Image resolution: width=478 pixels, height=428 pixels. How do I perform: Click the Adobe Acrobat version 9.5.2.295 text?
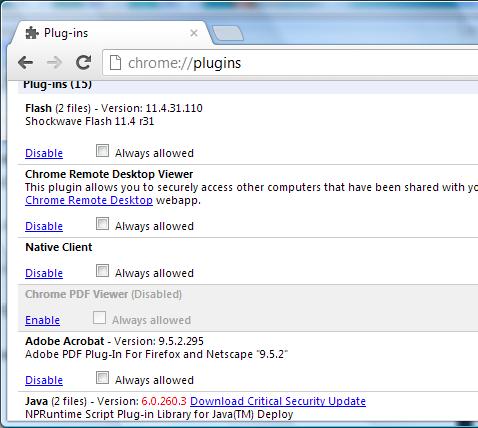coord(181,341)
